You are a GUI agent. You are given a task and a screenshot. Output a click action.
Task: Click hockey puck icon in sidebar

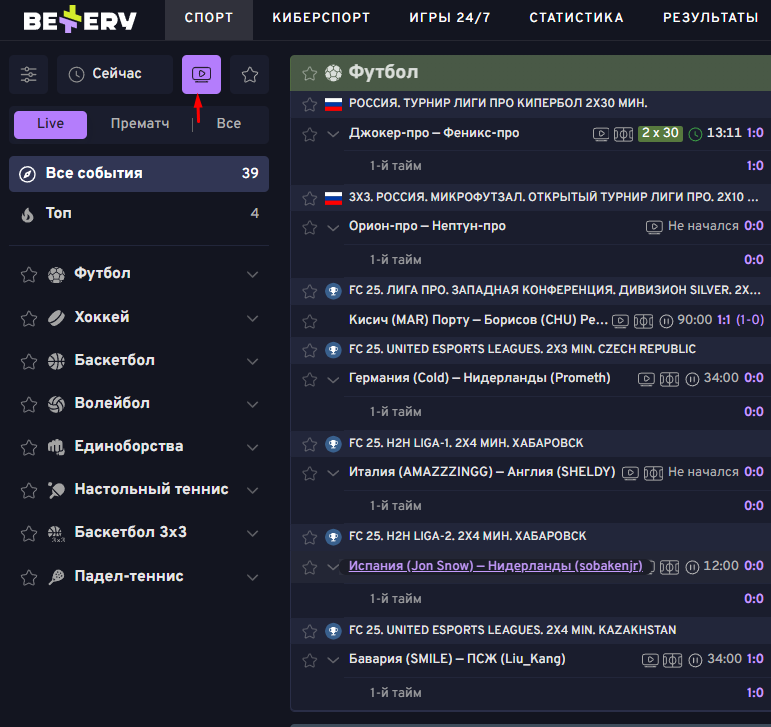pyautogui.click(x=56, y=318)
